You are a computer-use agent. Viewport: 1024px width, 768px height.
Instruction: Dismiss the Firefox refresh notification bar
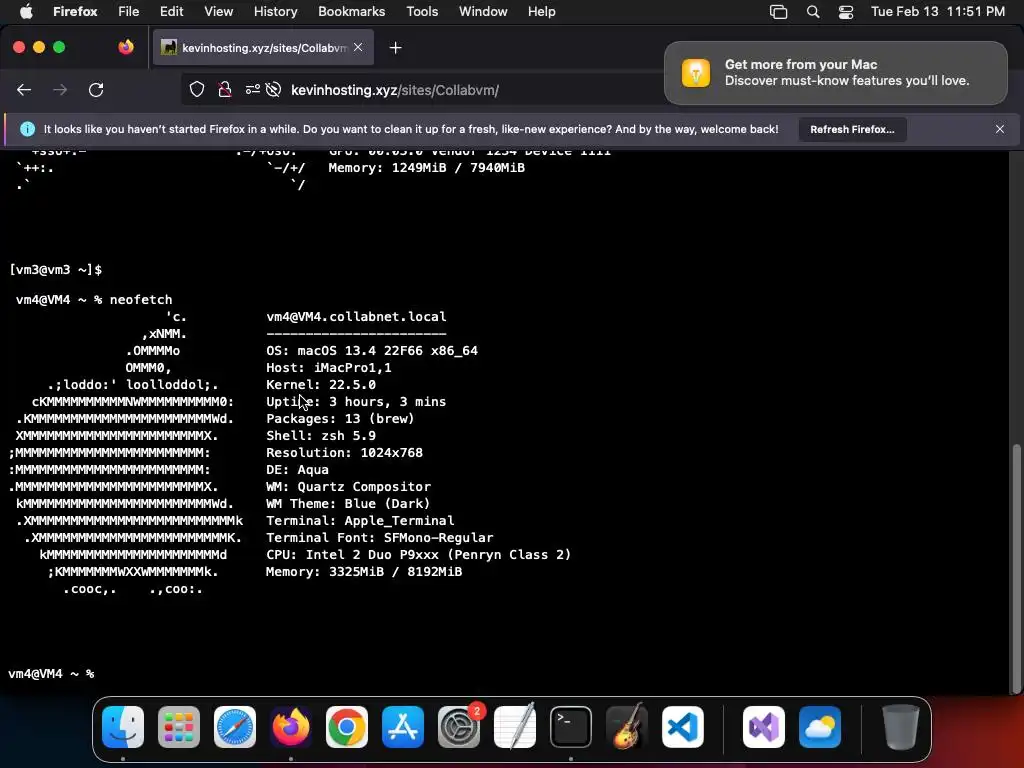point(1000,129)
